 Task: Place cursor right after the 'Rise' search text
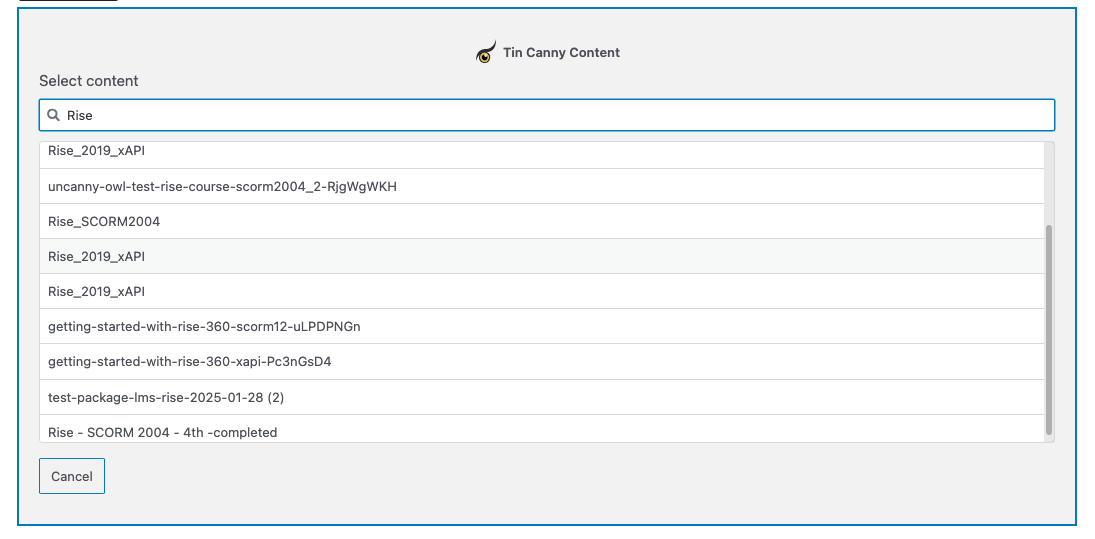94,115
